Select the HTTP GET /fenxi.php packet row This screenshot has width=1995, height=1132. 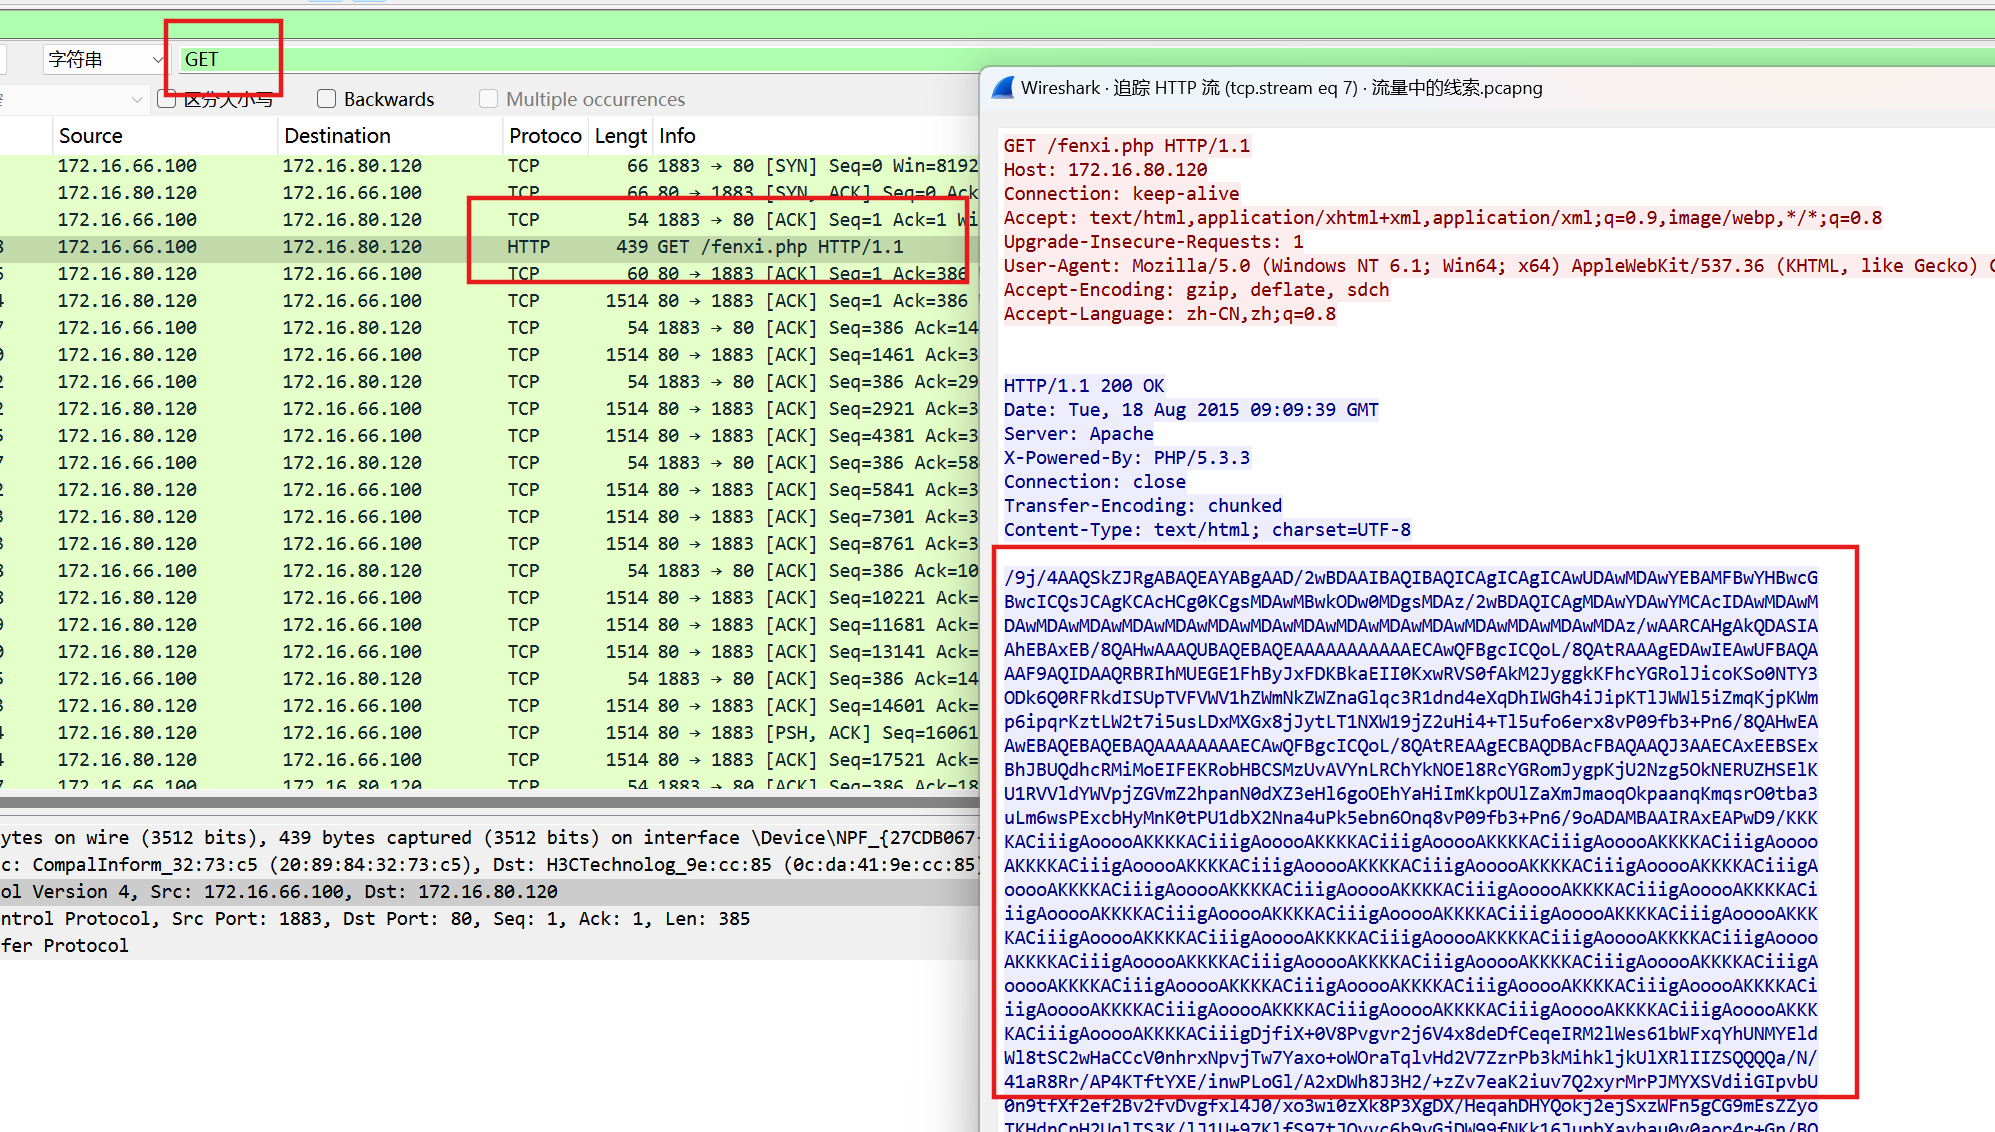pyautogui.click(x=490, y=247)
